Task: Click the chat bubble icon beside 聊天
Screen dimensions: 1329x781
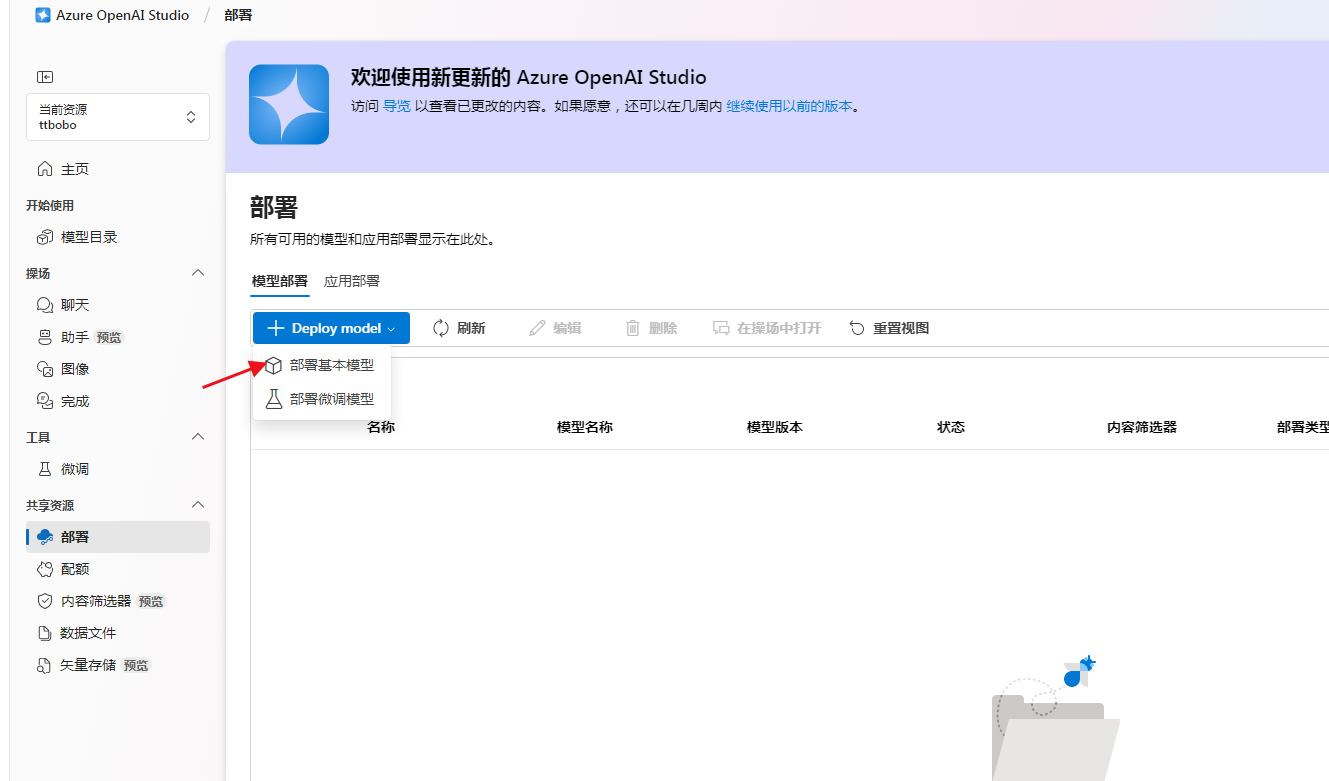Action: click(44, 305)
